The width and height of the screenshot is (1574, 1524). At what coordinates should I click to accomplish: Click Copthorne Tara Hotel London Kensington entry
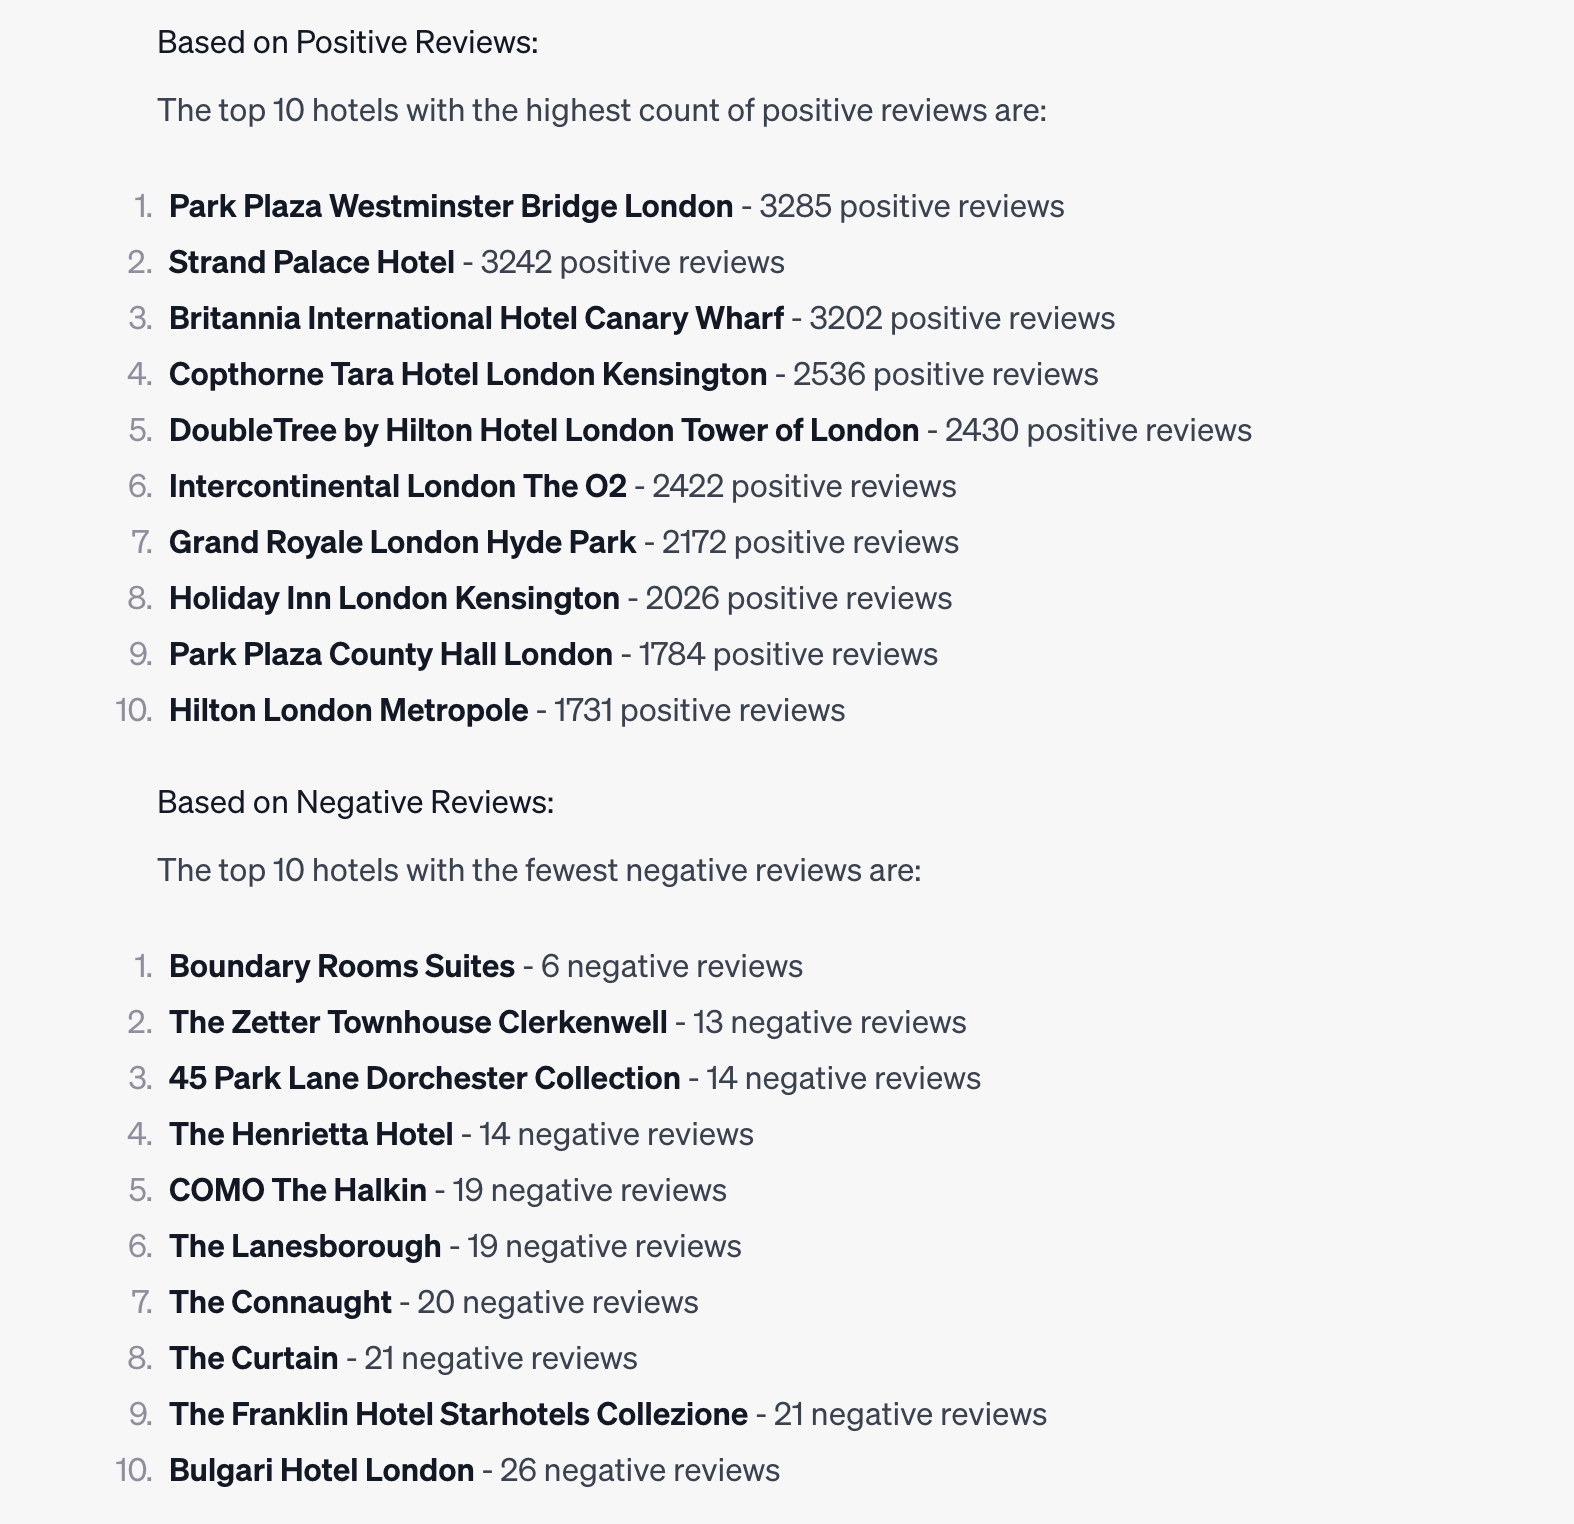coord(468,374)
